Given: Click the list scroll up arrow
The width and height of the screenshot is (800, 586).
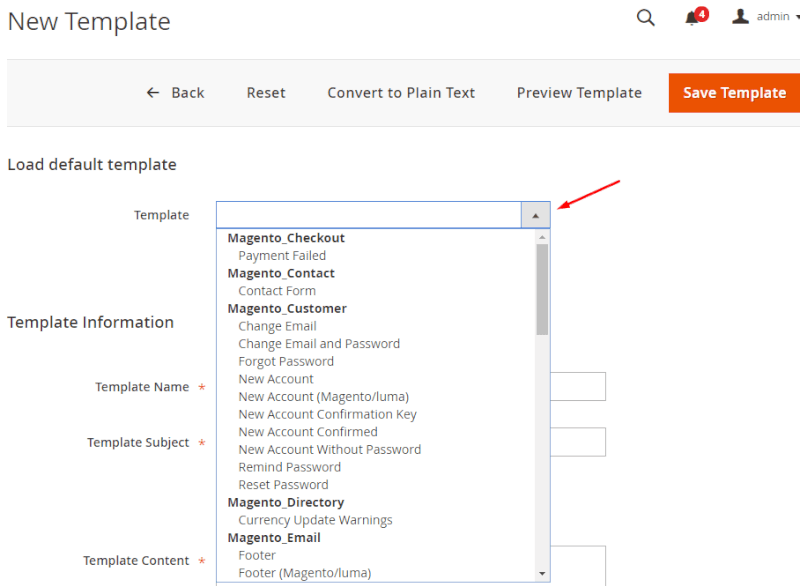Looking at the screenshot, I should 542,237.
